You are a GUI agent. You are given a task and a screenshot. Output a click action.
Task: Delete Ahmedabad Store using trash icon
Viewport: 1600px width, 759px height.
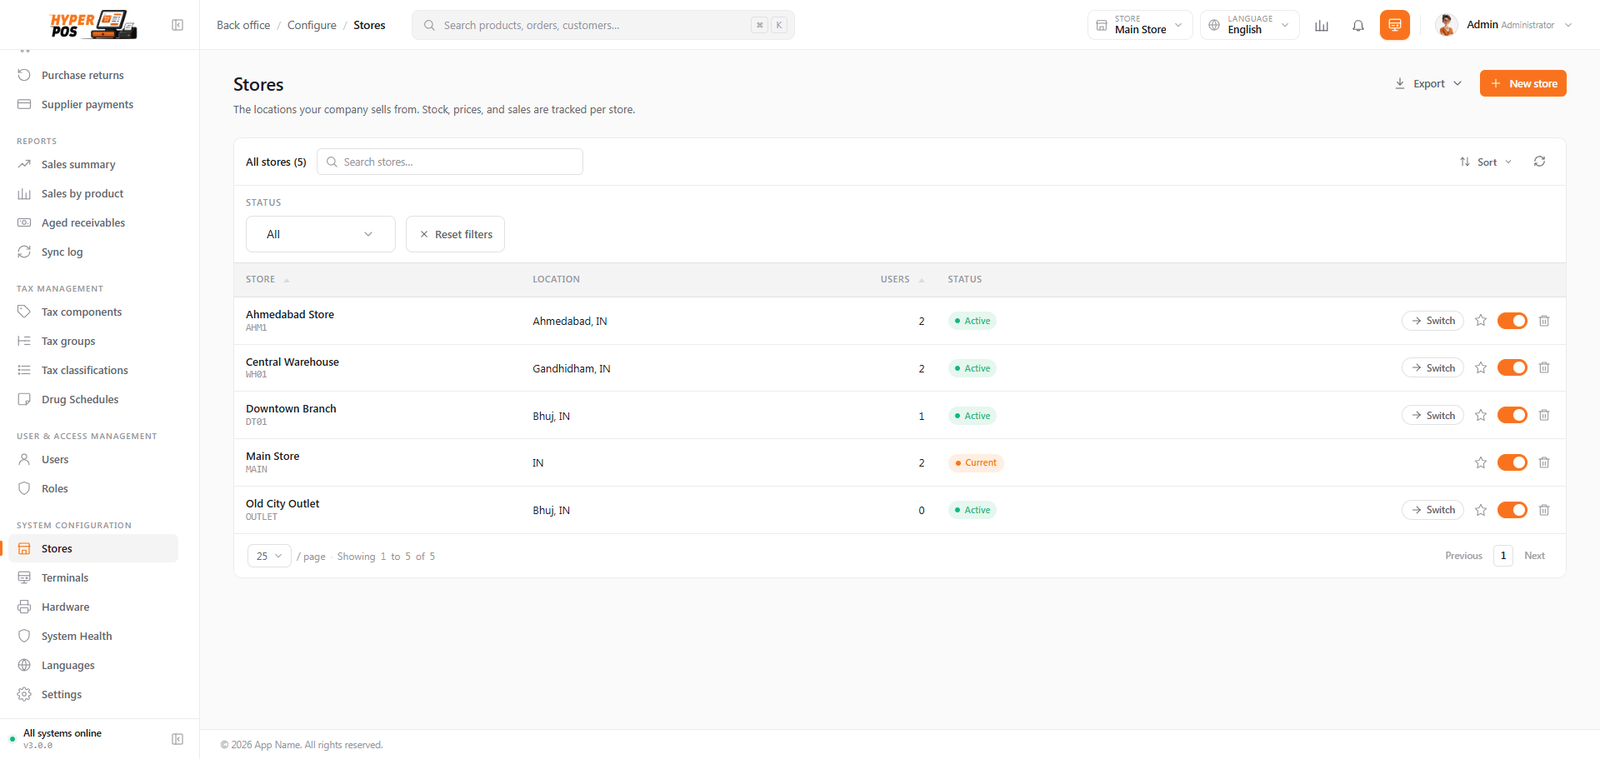point(1544,321)
